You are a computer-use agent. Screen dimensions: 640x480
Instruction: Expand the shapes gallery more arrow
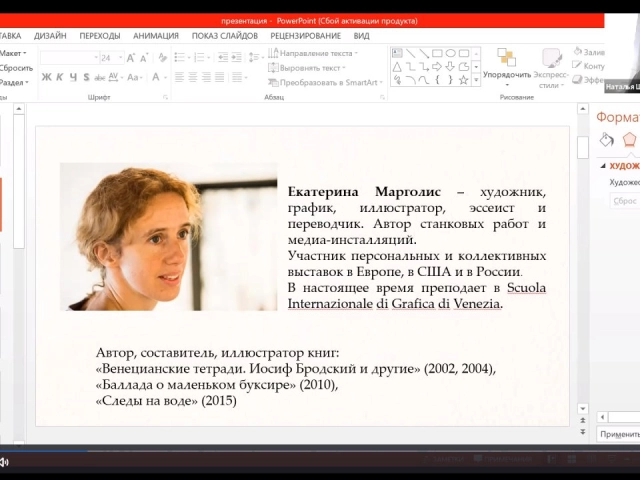[x=475, y=79]
